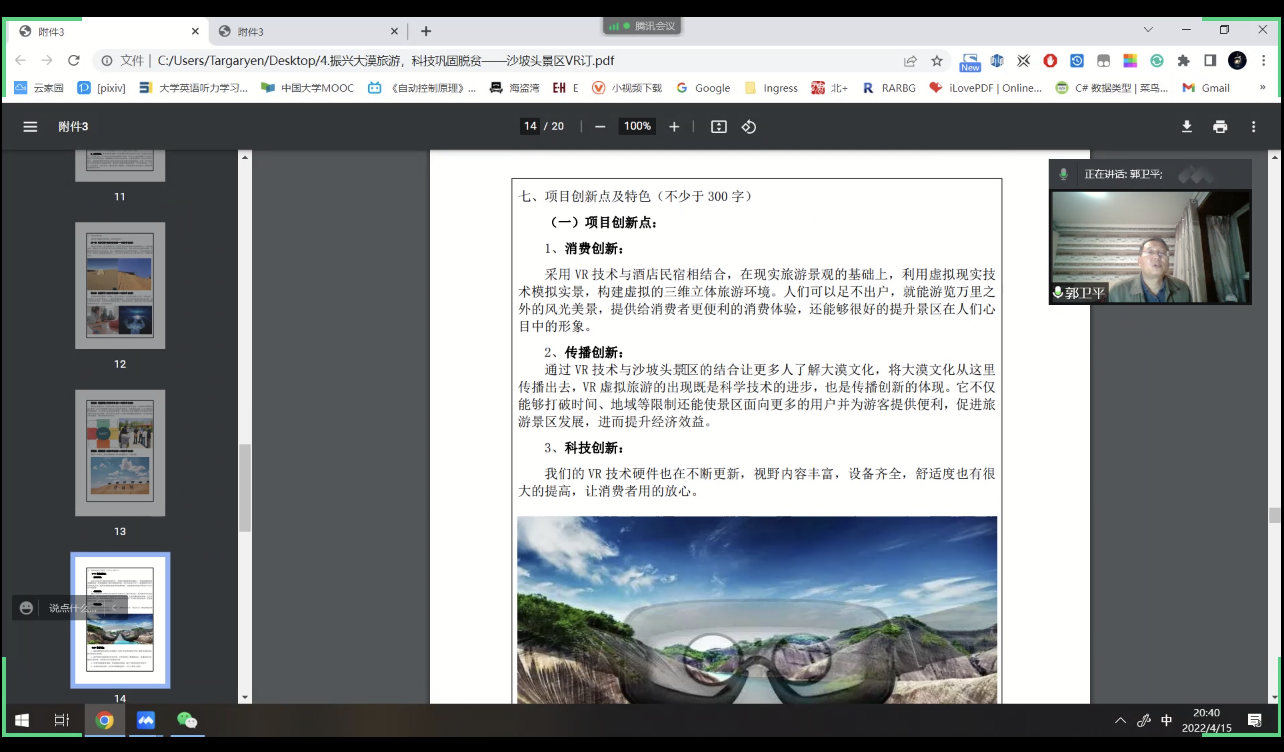The width and height of the screenshot is (1284, 752).
Task: Click the page number input field
Action: pyautogui.click(x=530, y=127)
